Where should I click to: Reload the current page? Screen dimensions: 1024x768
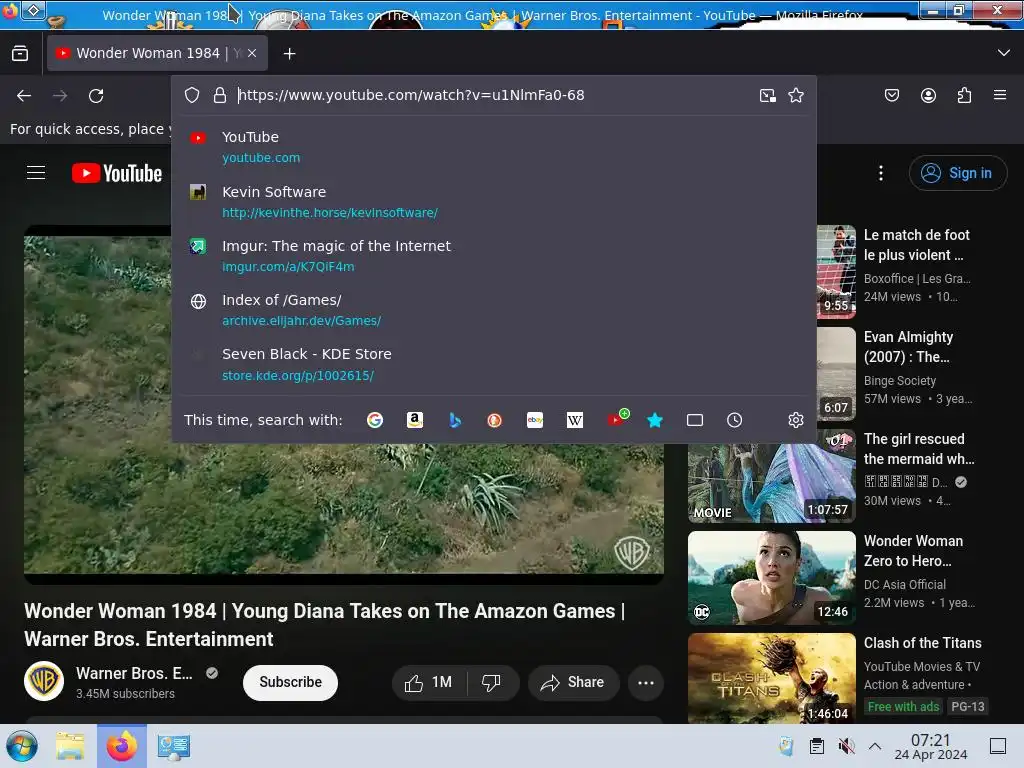click(96, 96)
